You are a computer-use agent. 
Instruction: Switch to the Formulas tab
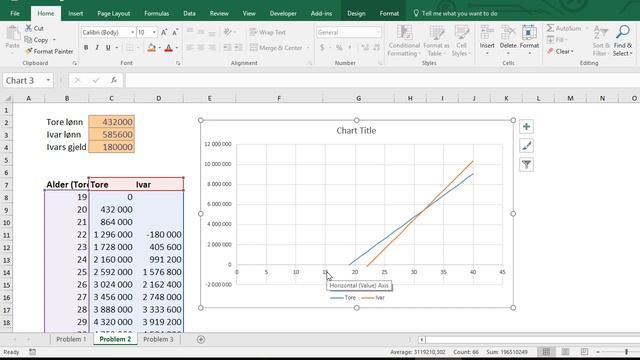coord(156,13)
